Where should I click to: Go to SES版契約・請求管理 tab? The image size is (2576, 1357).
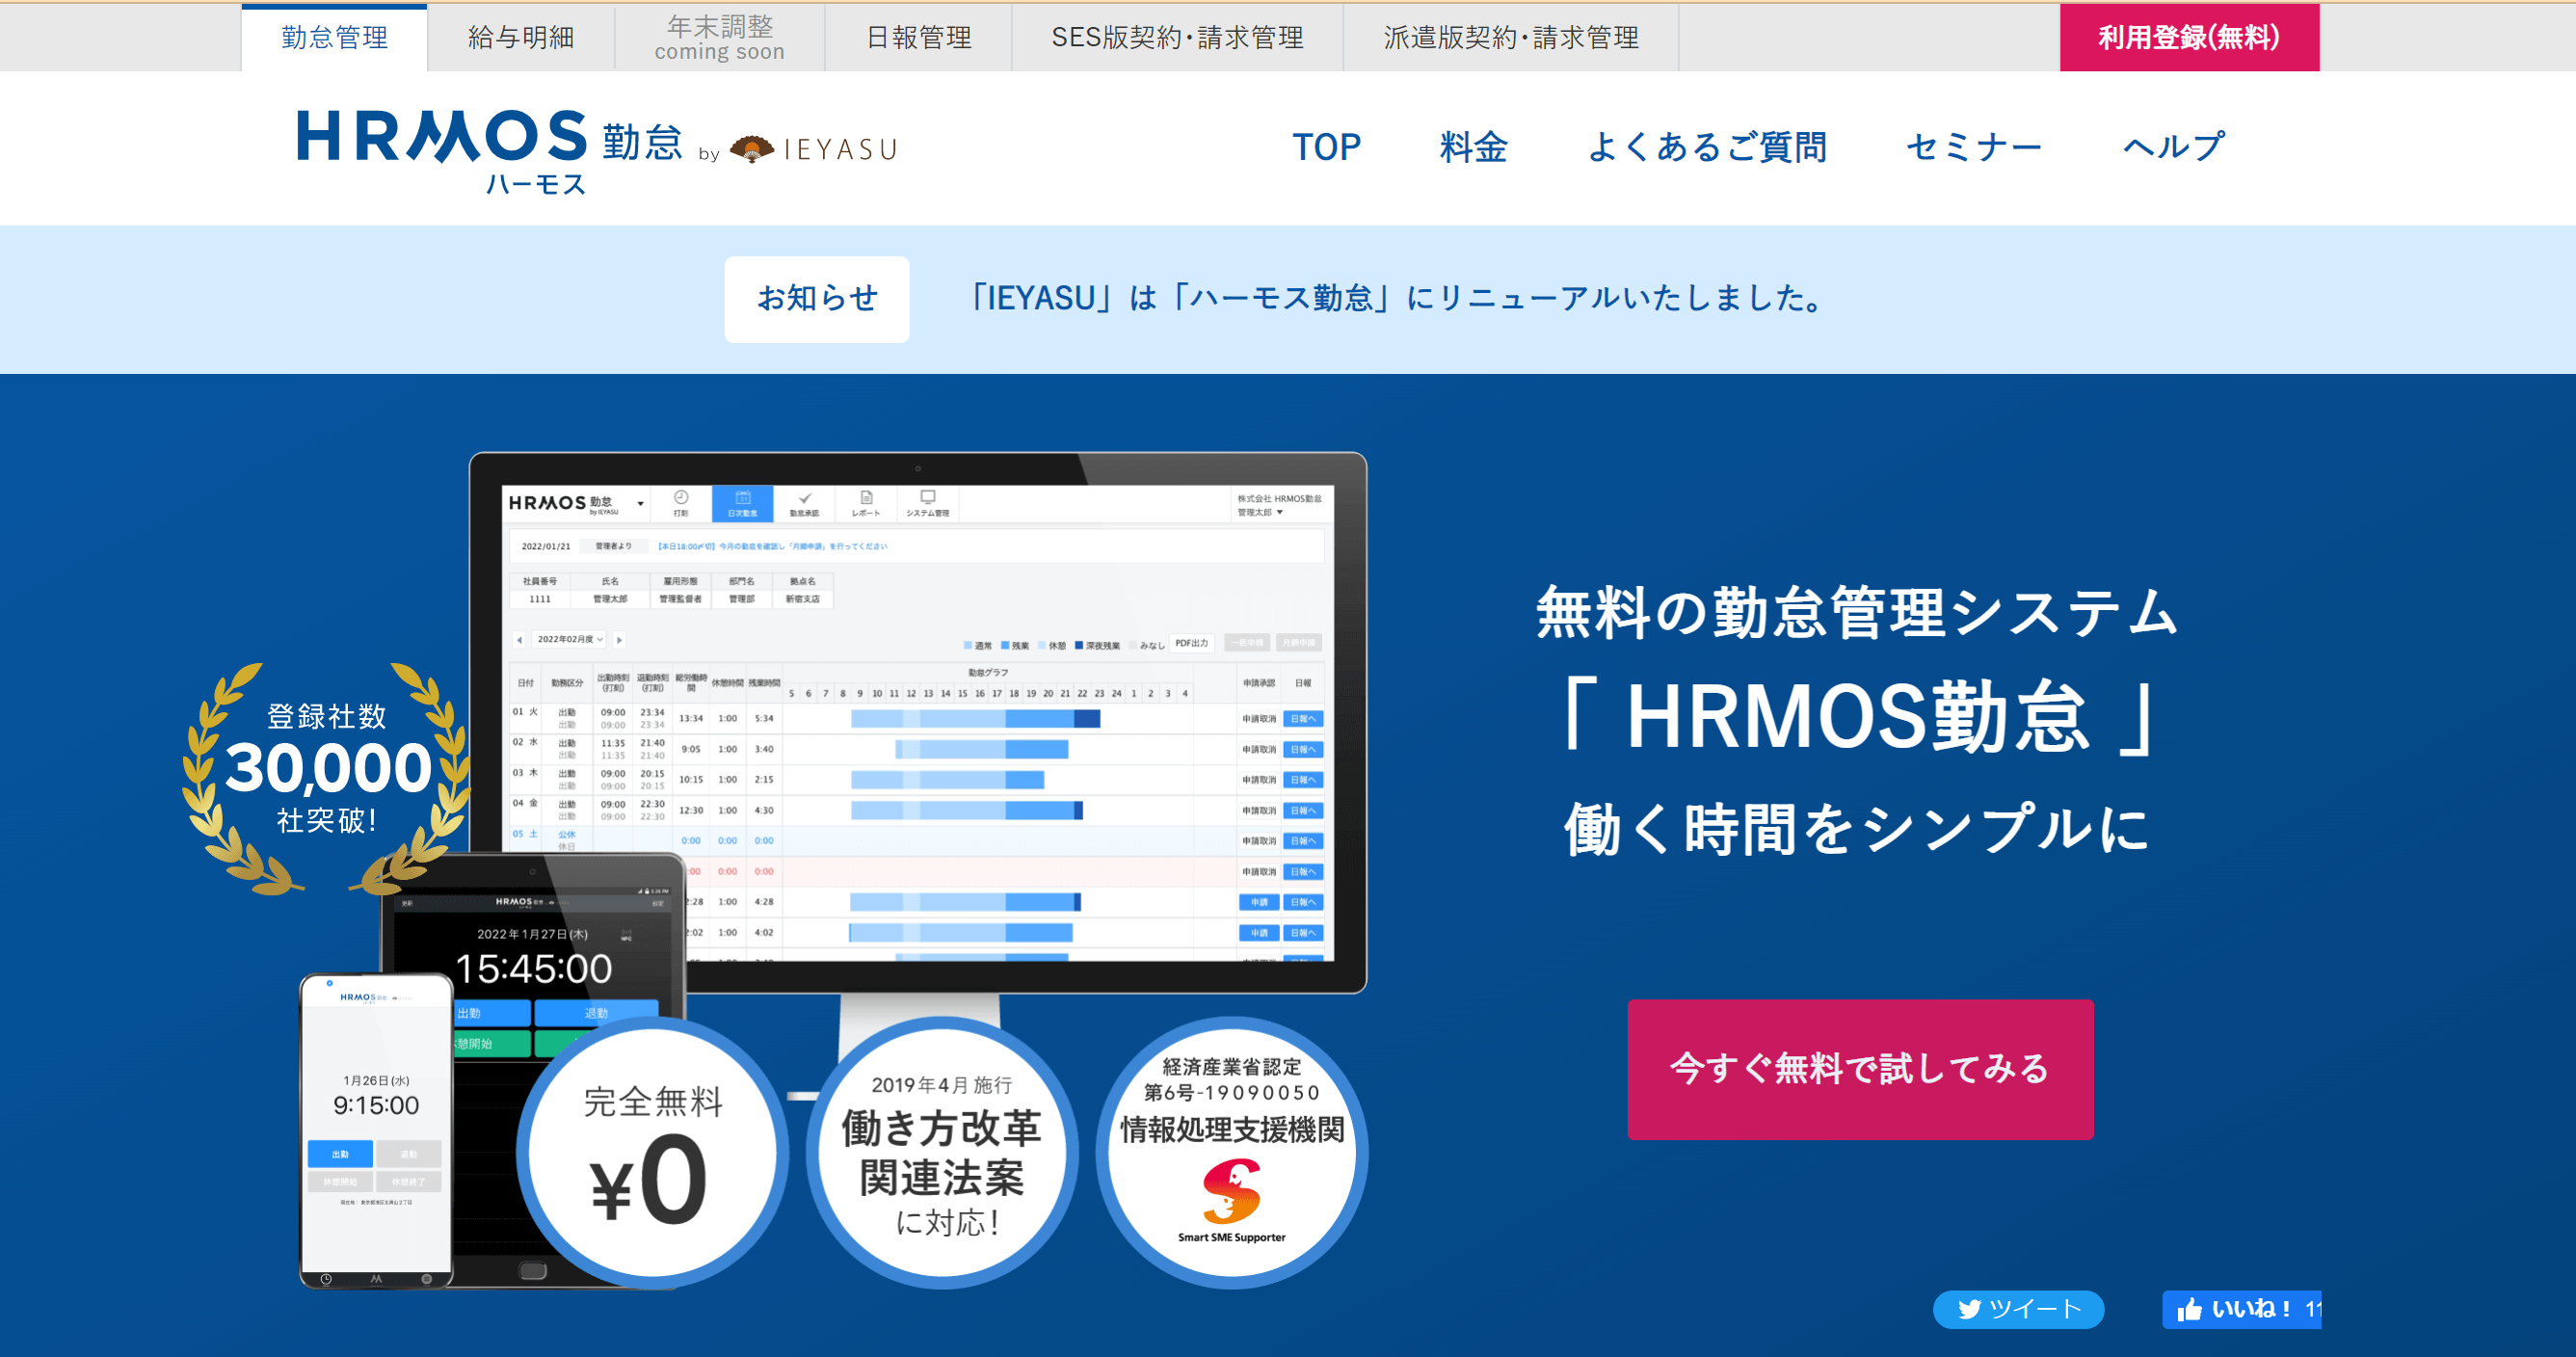1177,37
